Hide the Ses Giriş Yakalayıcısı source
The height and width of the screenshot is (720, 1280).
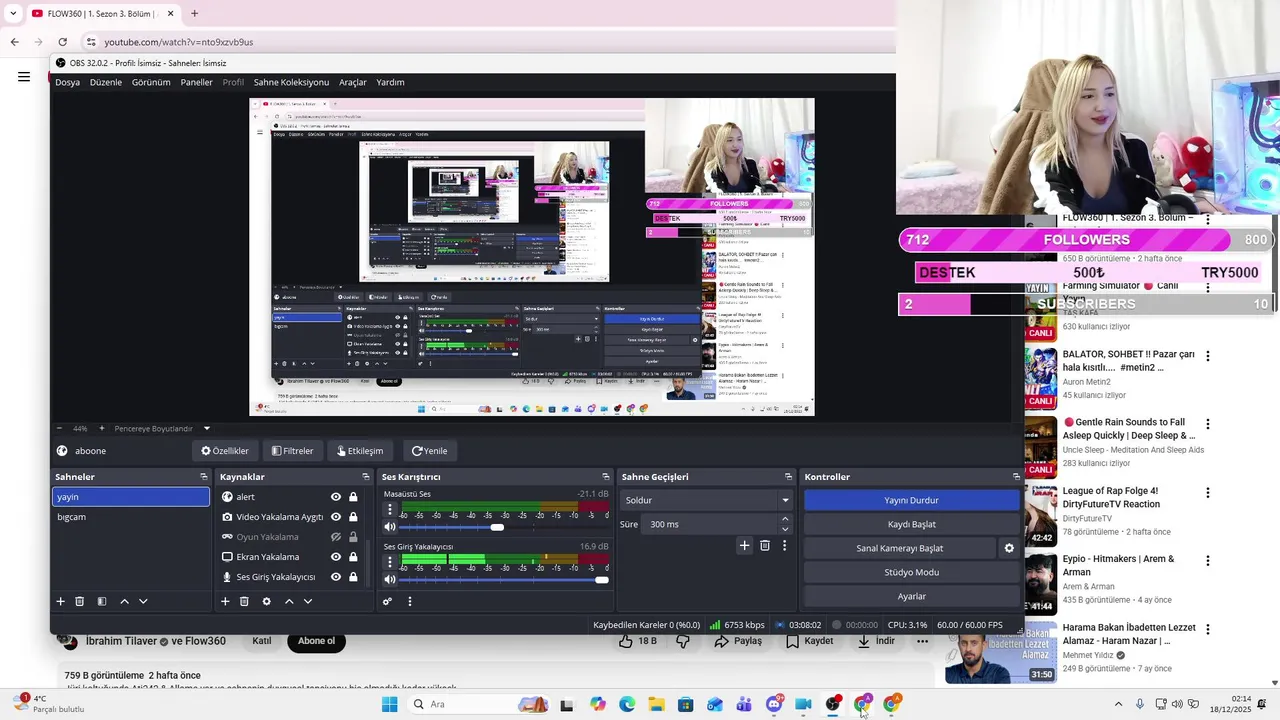336,577
